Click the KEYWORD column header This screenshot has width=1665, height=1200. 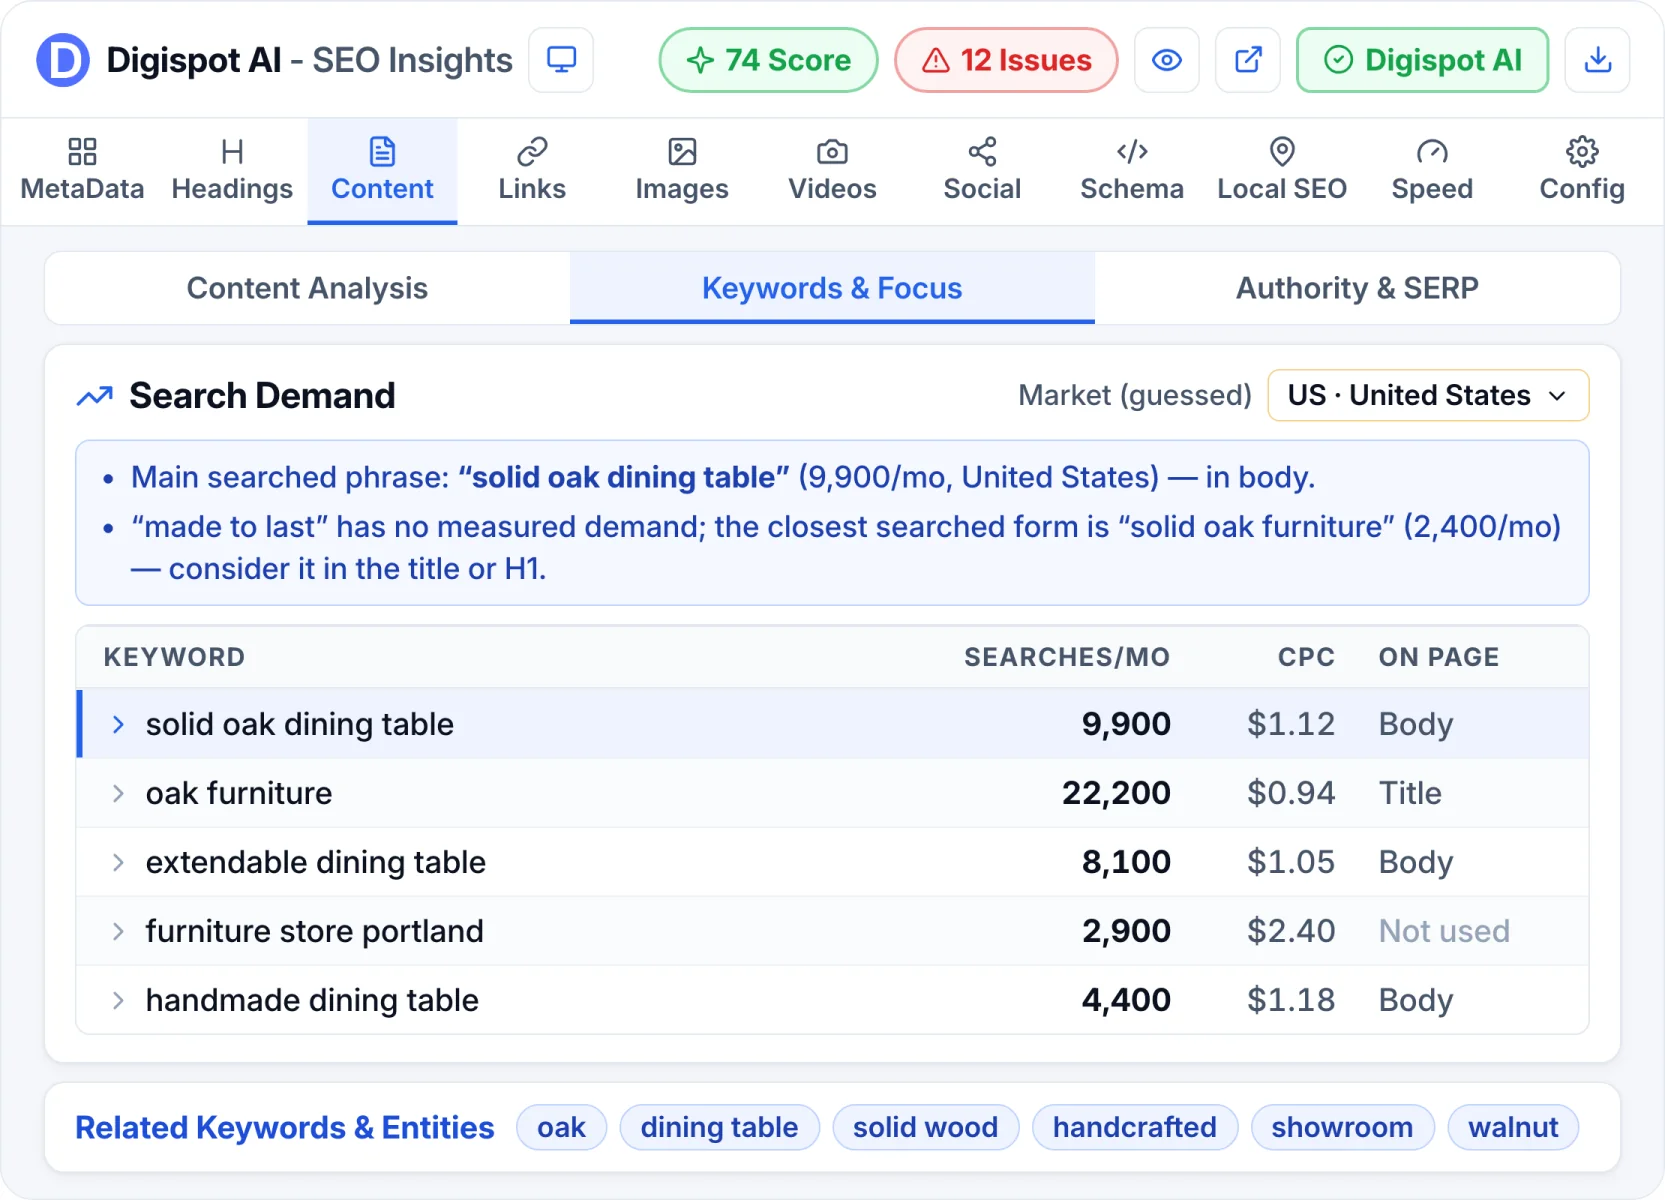pos(174,657)
